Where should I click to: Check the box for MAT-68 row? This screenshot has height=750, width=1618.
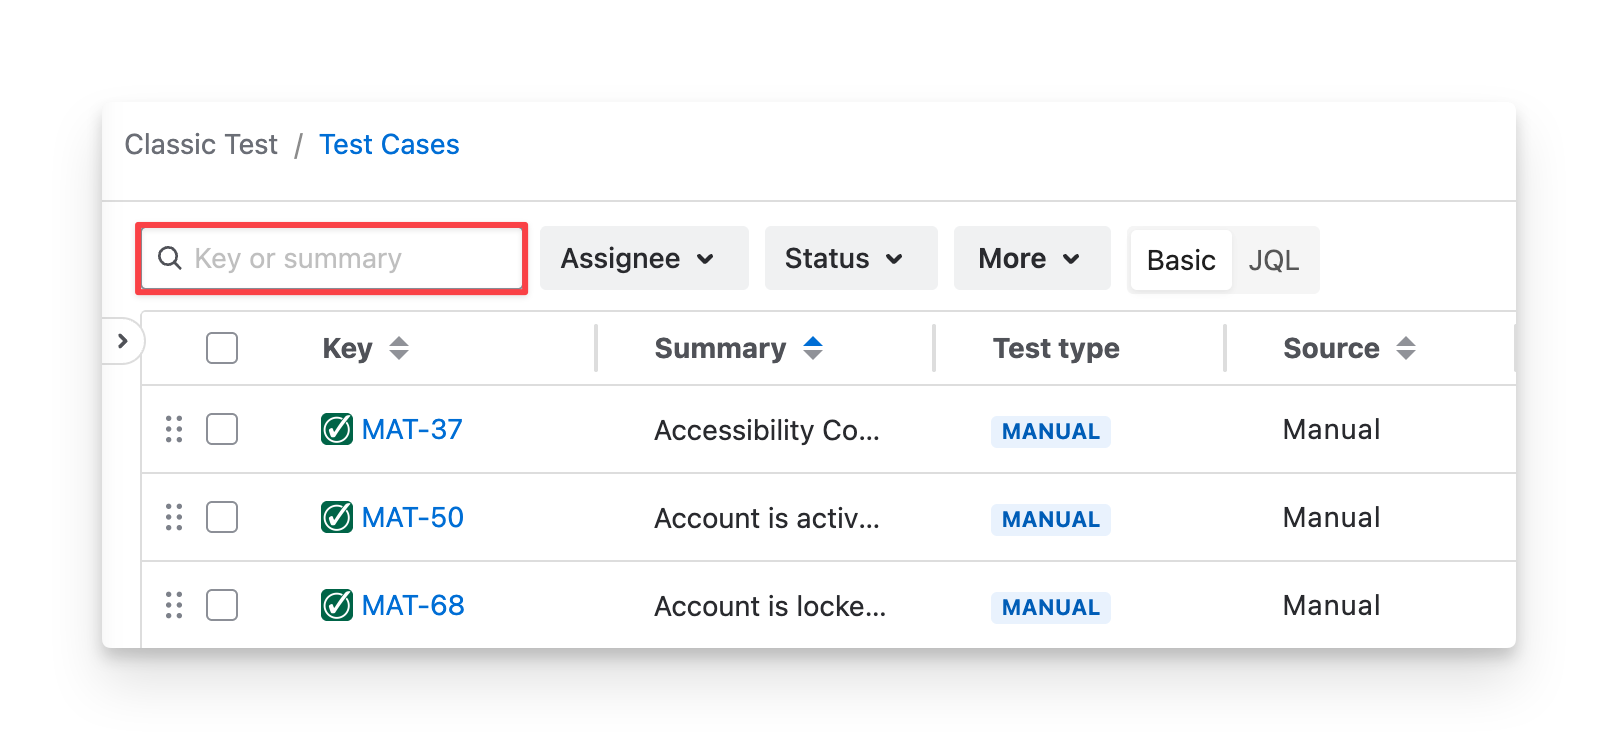tap(222, 605)
